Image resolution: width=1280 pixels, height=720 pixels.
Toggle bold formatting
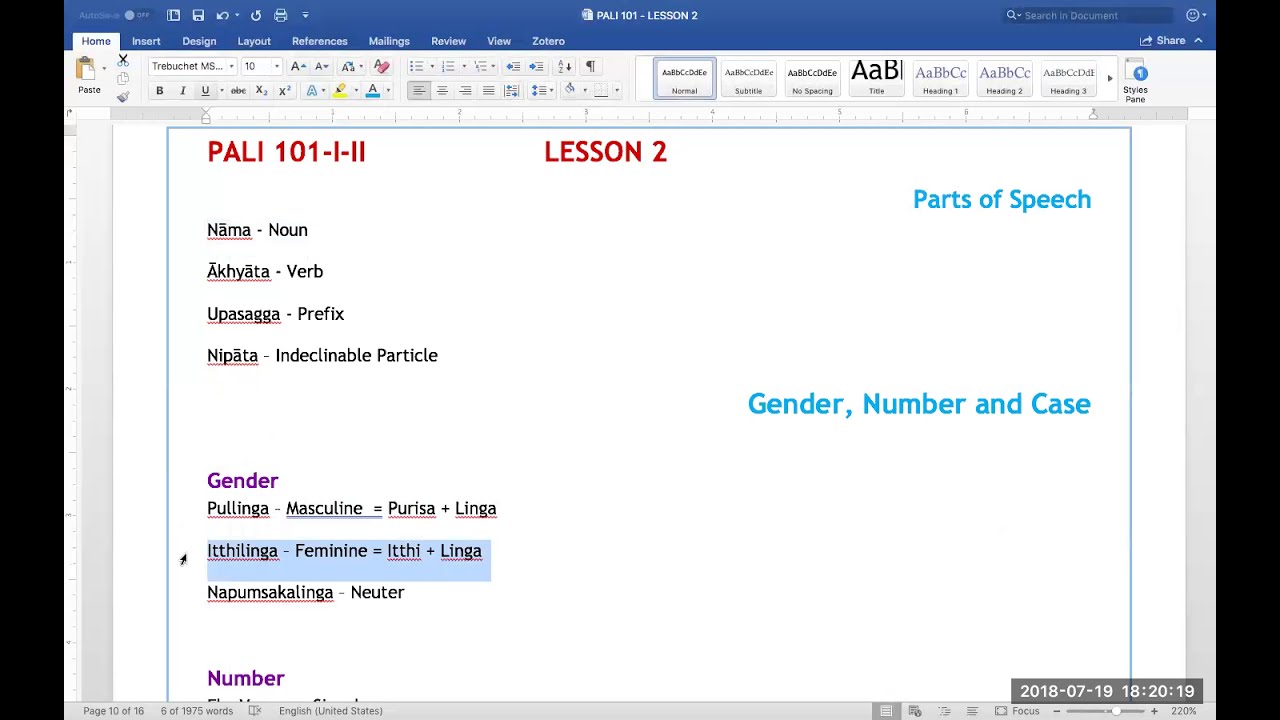tap(159, 91)
